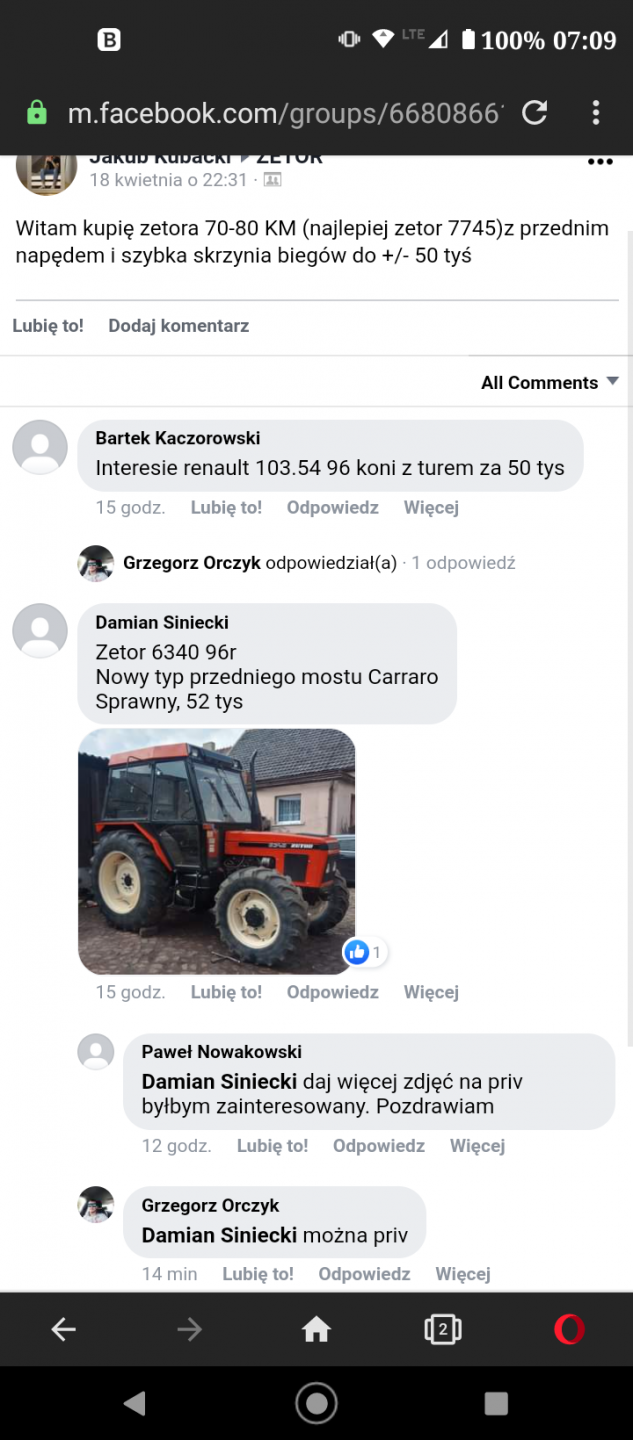This screenshot has width=633, height=1440.
Task: Expand Grzegorz Orczyk's 1 odpowiedź reply thread
Action: point(463,563)
